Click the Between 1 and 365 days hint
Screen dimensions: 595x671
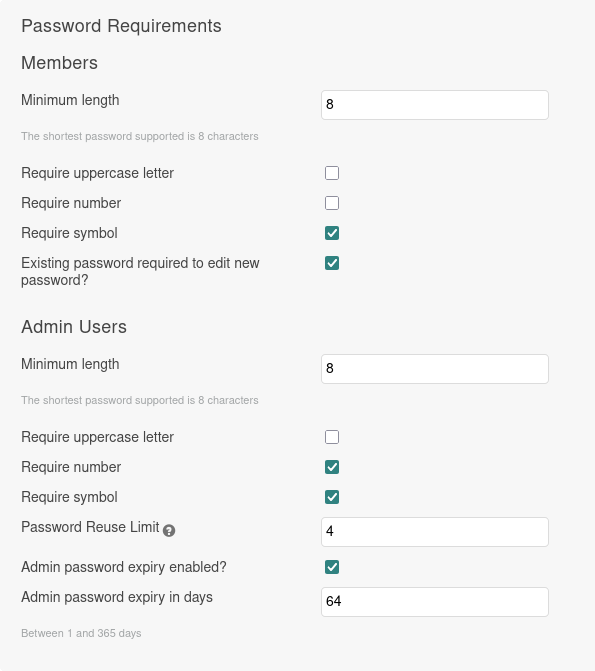click(x=81, y=633)
